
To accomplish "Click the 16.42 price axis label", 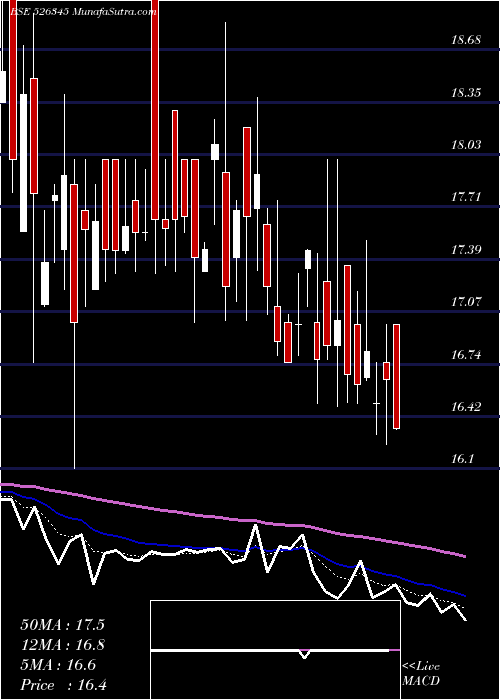I will coord(466,407).
